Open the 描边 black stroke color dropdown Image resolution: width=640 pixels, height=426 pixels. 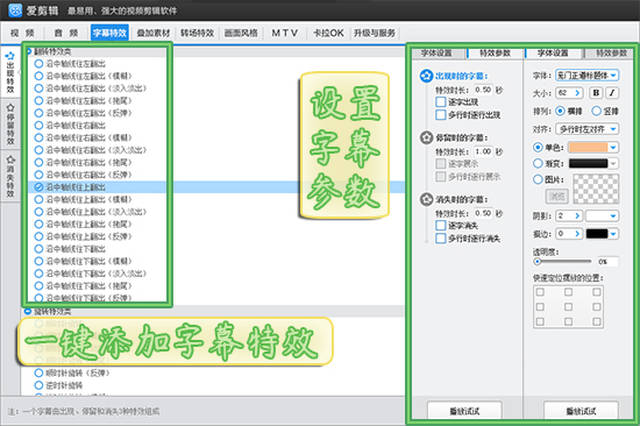(x=602, y=234)
